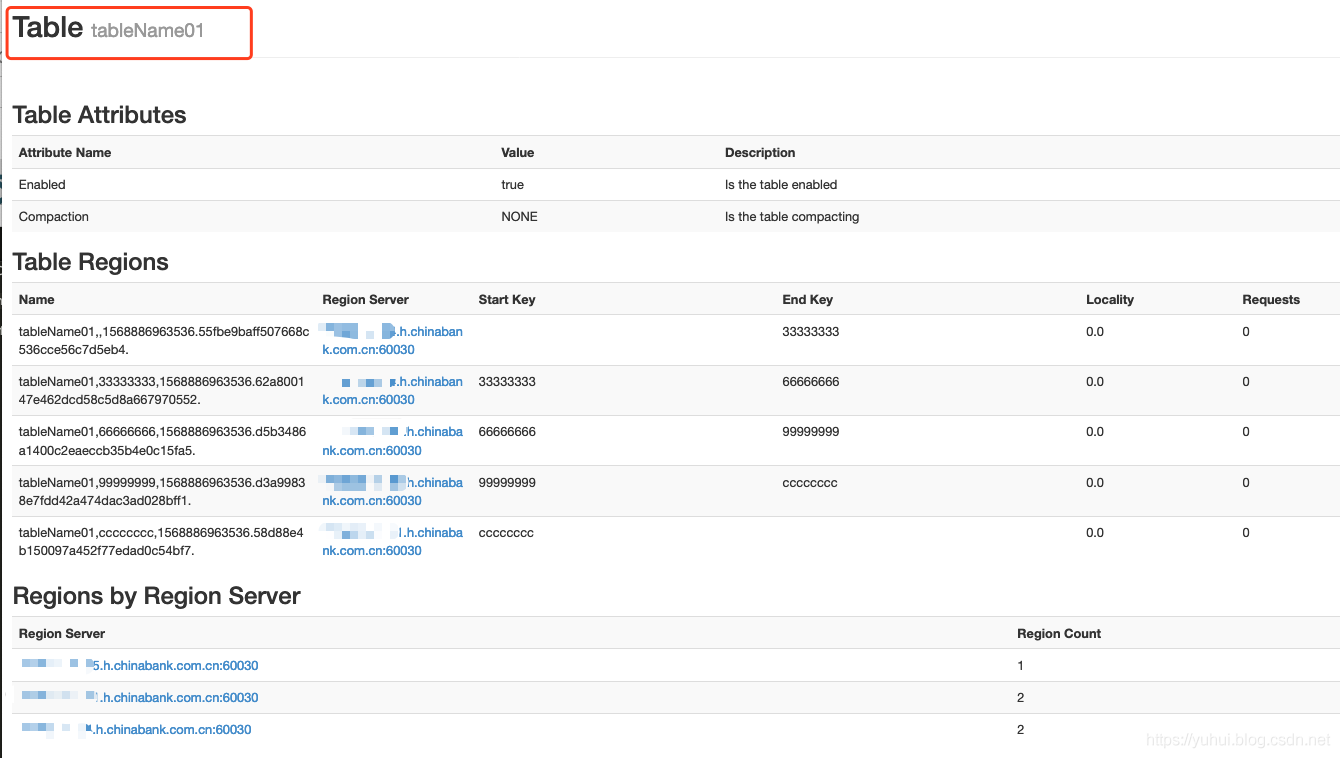Click the 'Name' header in Table Regions
The width and height of the screenshot is (1340, 758).
pos(37,300)
